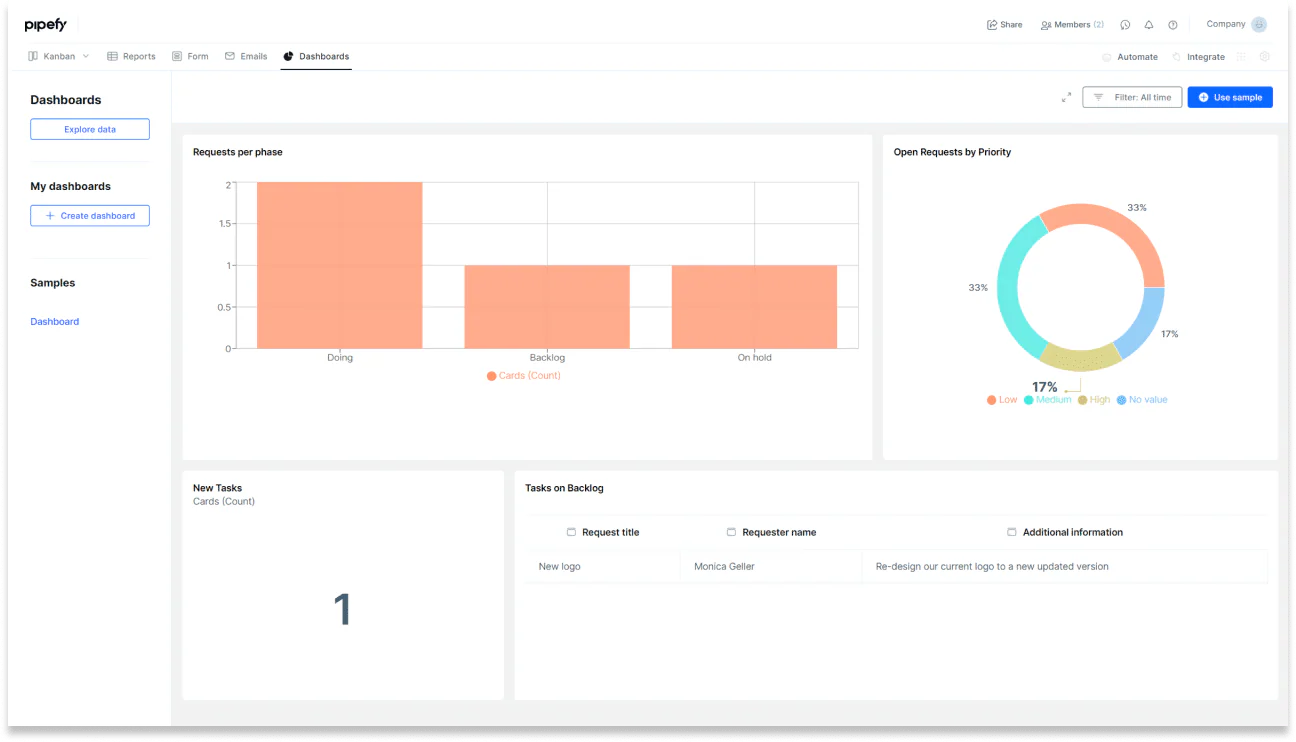
Task: Open the help question mark icon
Action: click(x=1173, y=25)
